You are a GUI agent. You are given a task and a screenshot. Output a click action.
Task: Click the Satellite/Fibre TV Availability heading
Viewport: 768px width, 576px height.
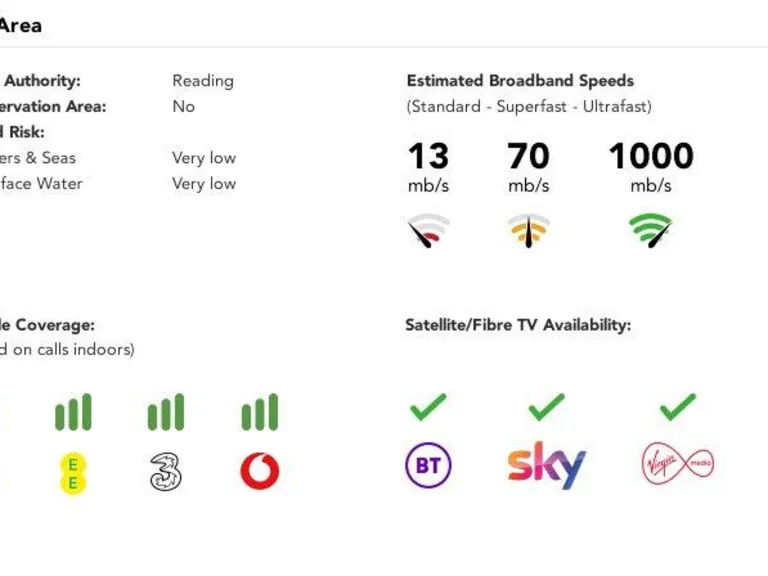point(518,325)
